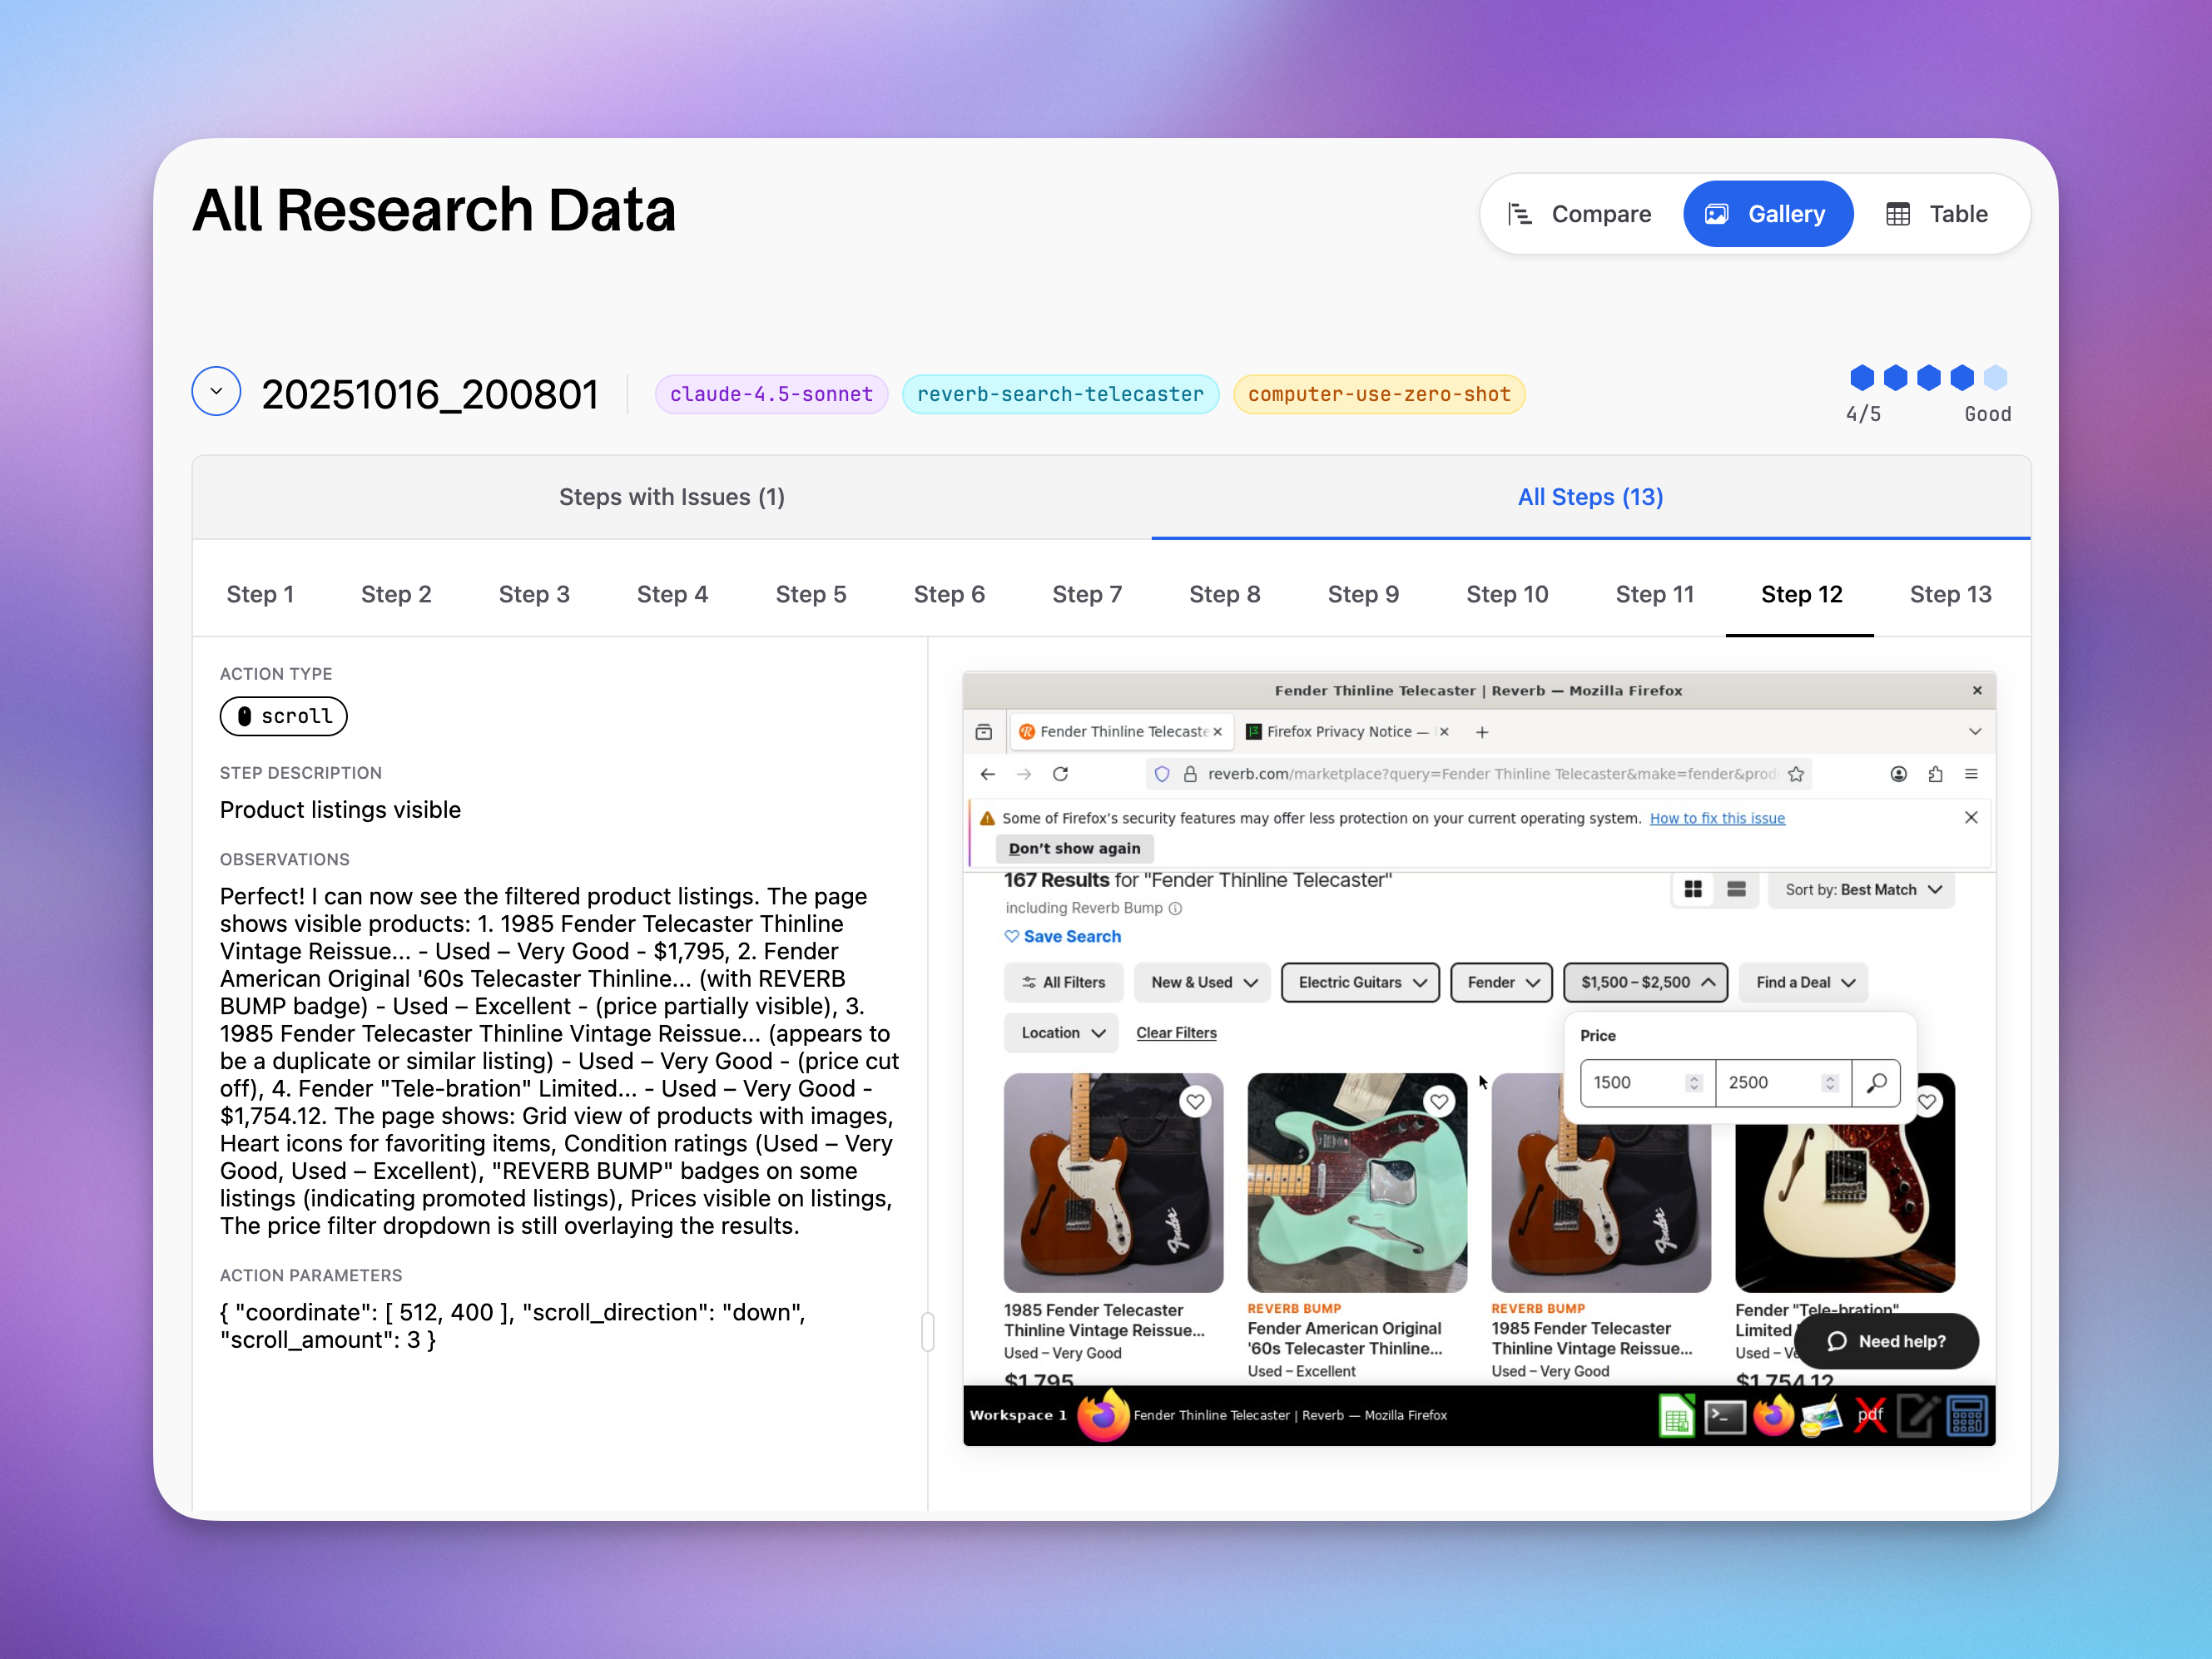Select the Gallery view button
2212x1659 pixels.
1768,214
